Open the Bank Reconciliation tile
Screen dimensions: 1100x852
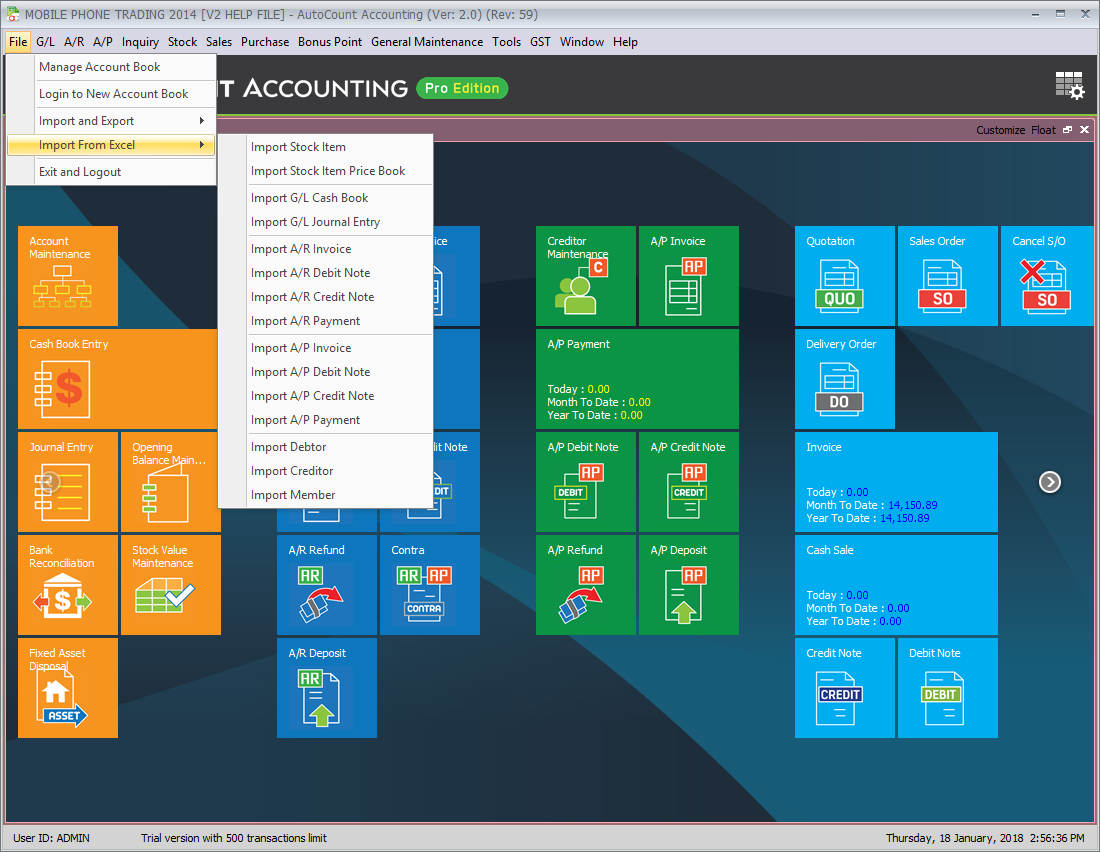(x=68, y=585)
